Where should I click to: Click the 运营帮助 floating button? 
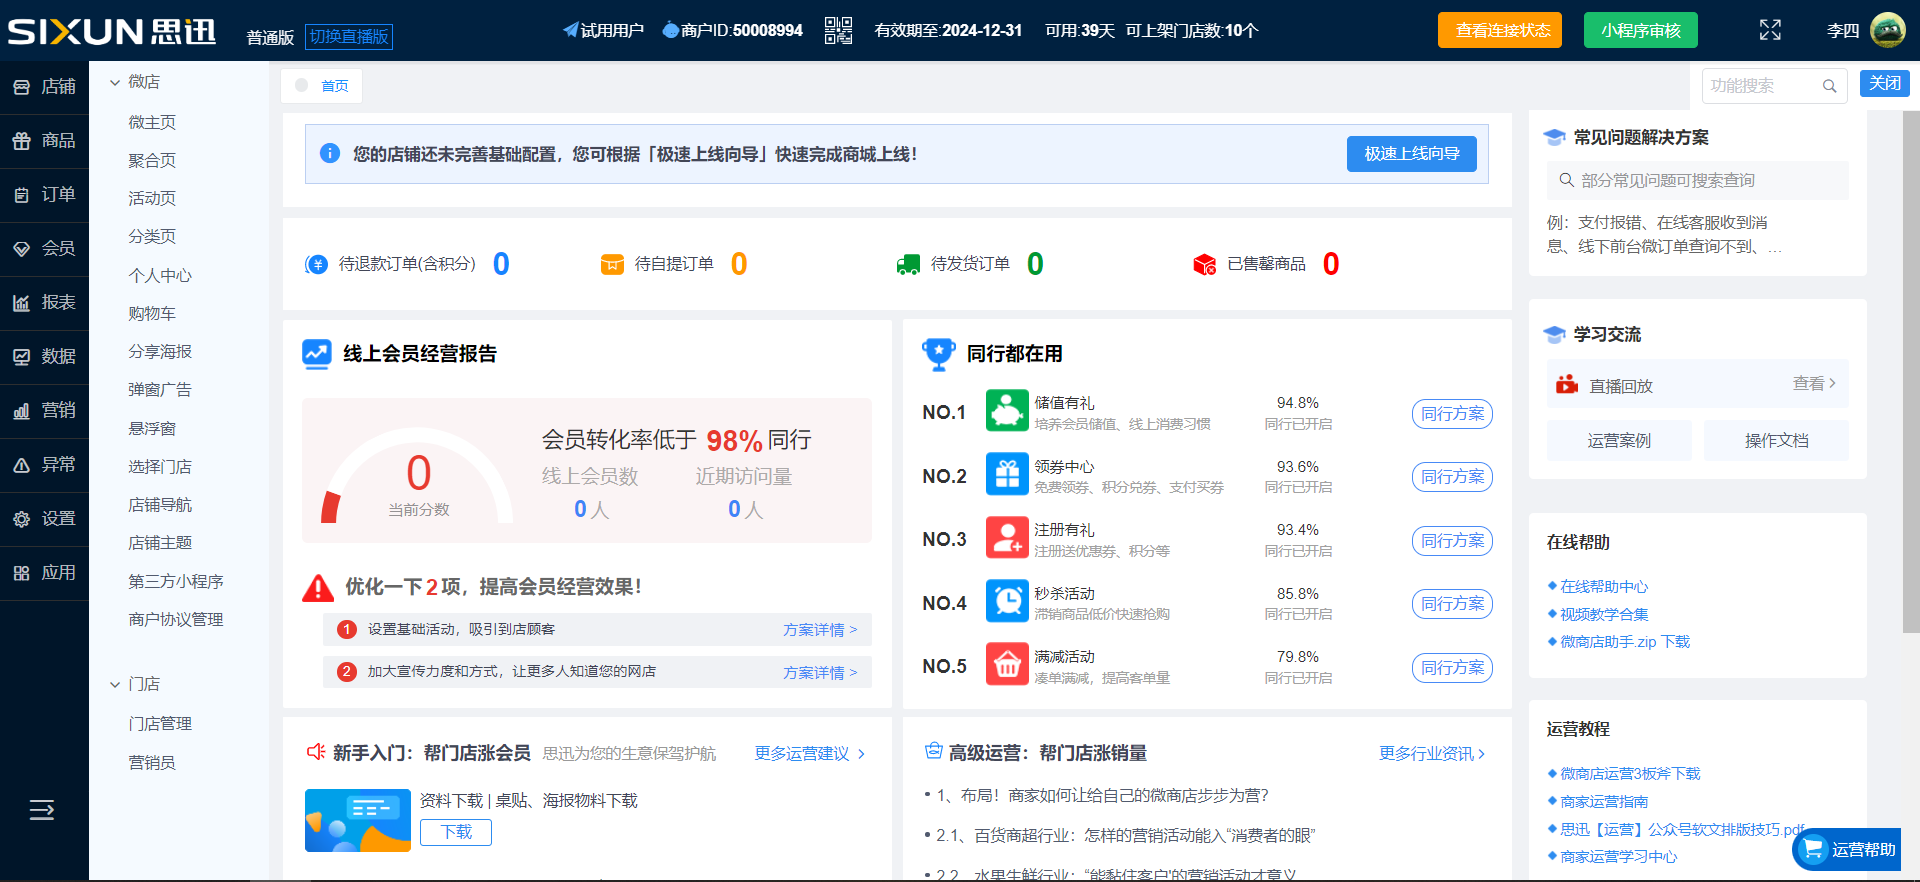(1848, 850)
